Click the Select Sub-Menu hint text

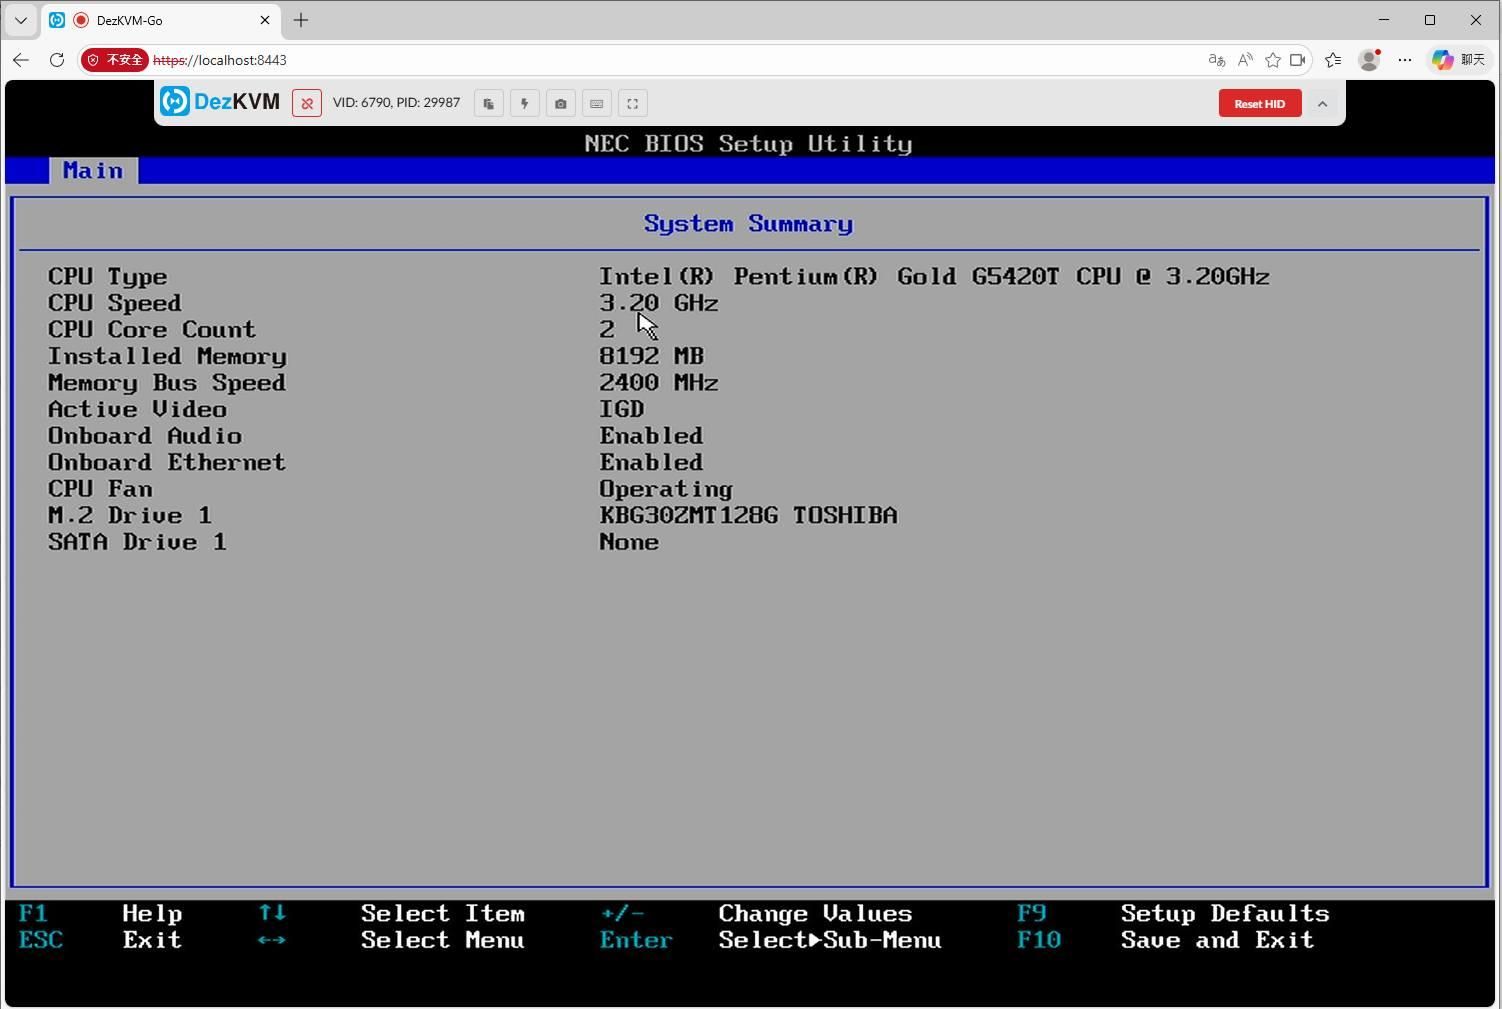(830, 940)
